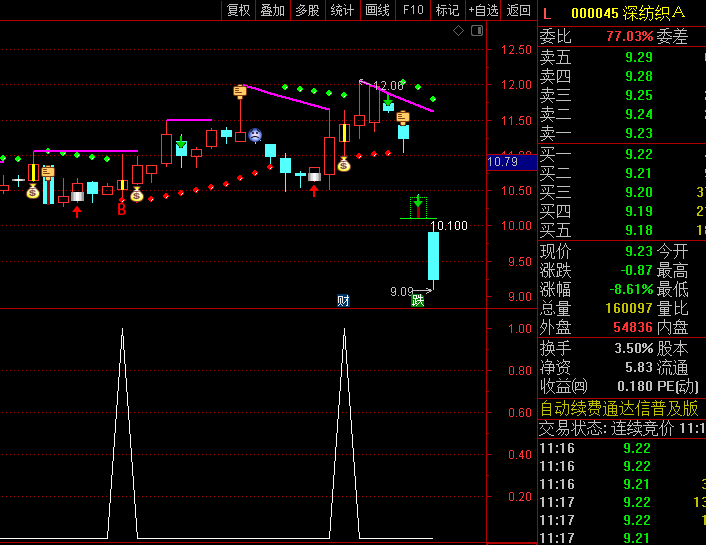Click the blue 财 financial marker
This screenshot has height=545, width=706.
pyautogui.click(x=343, y=300)
